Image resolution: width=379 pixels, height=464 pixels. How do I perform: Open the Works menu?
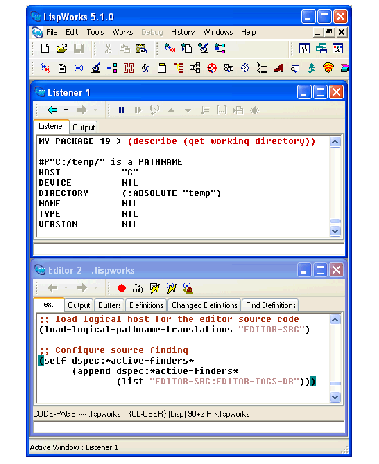122,32
